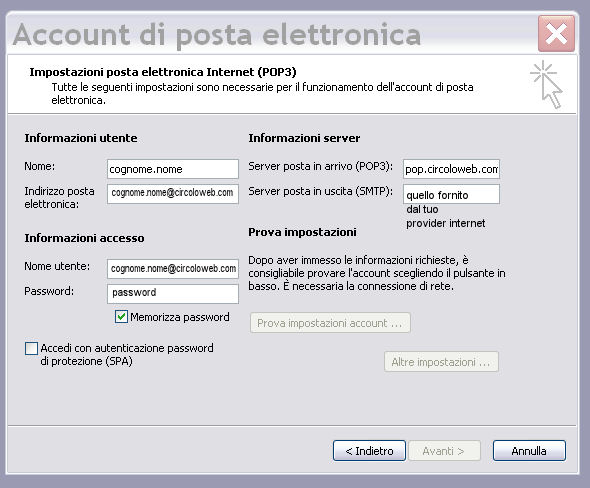Focus the Nome utente text field

[x=173, y=269]
